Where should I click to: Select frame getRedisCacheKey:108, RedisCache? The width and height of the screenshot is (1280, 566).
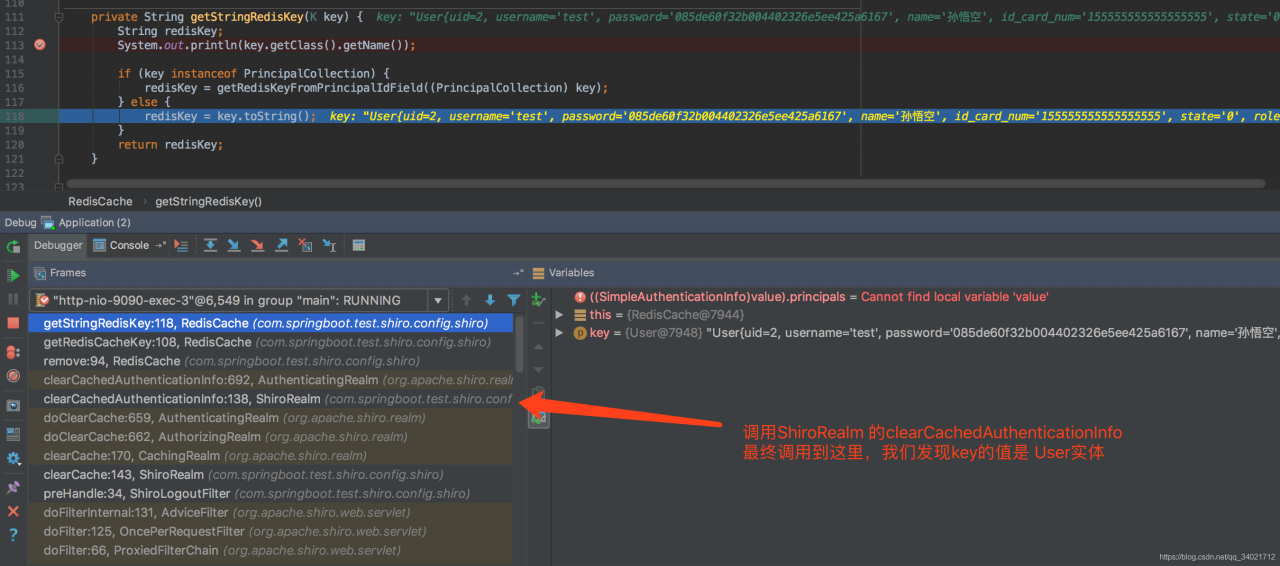click(271, 342)
